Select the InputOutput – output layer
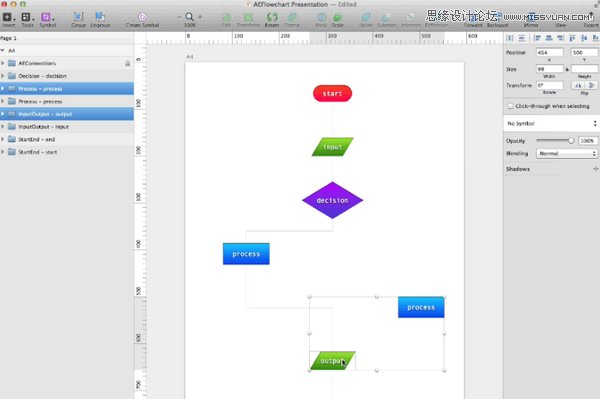 (x=67, y=114)
